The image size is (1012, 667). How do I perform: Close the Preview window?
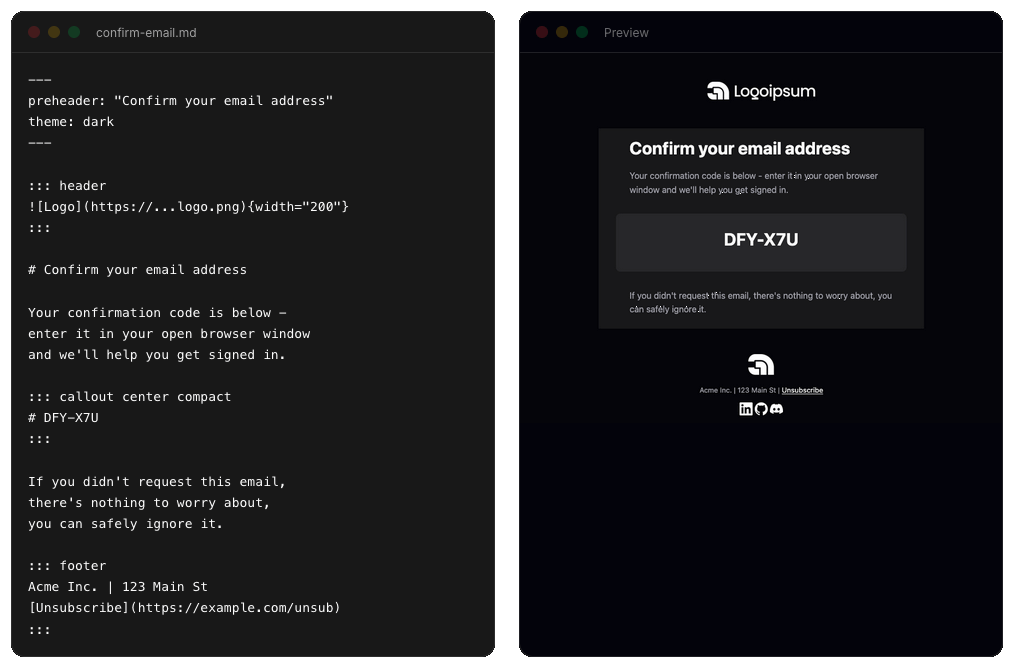coord(542,32)
